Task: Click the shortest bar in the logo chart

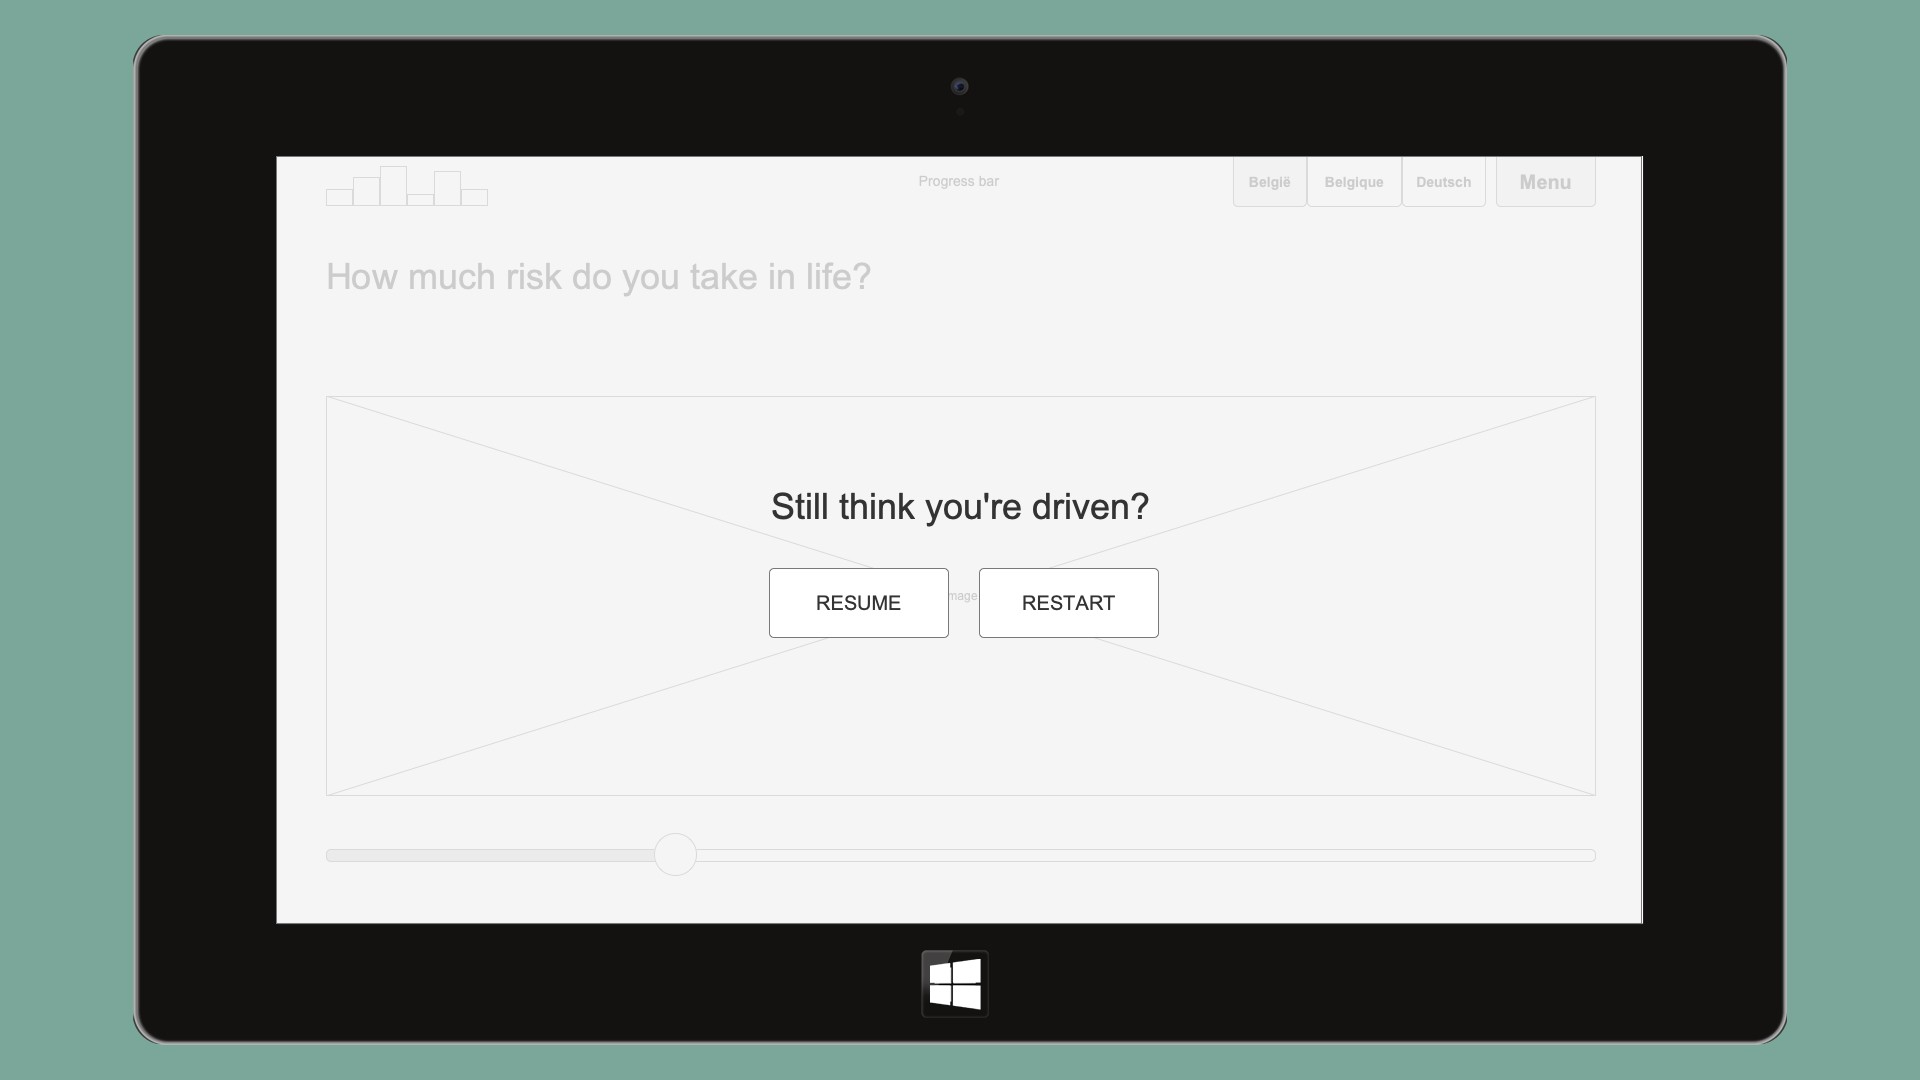Action: pyautogui.click(x=420, y=200)
